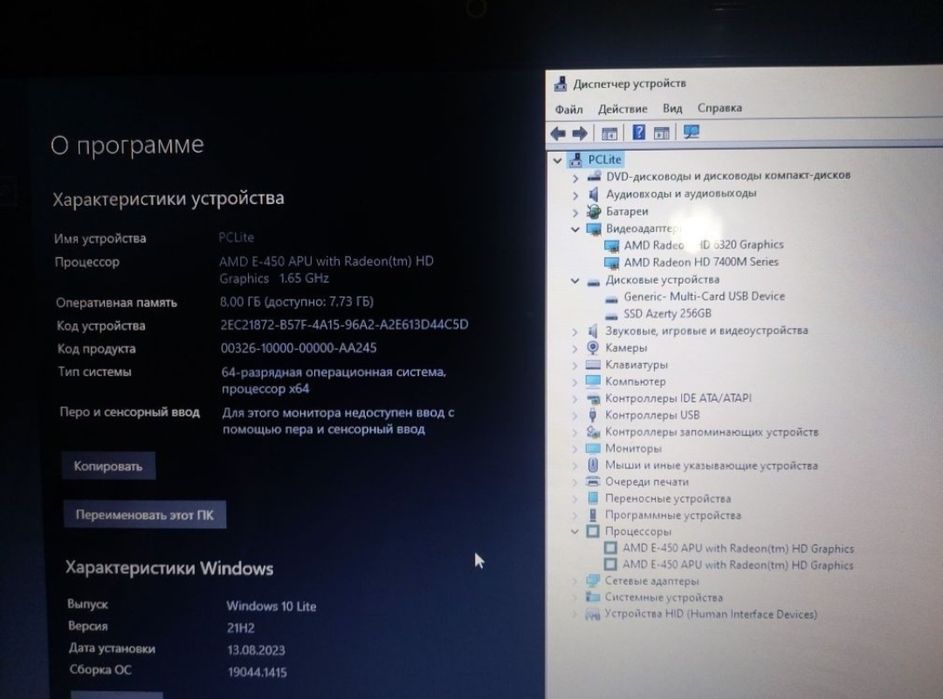The width and height of the screenshot is (943, 699).
Task: Select Контроллеры запоминающих устройств
Action: pyautogui.click(x=711, y=432)
